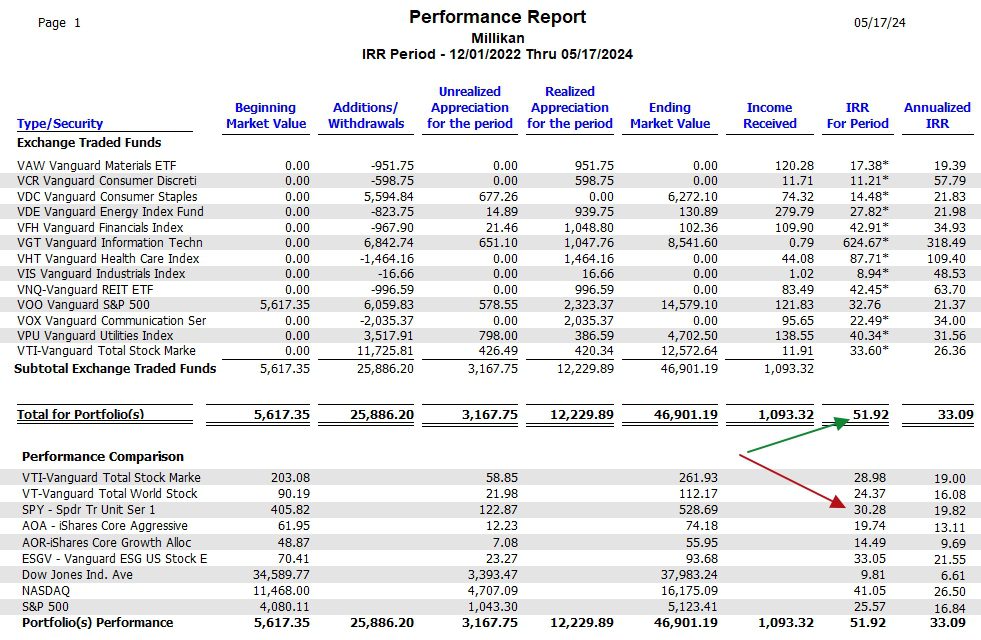This screenshot has width=981, height=640.
Task: Click total annualized IRR value 33.09
Action: tap(955, 414)
